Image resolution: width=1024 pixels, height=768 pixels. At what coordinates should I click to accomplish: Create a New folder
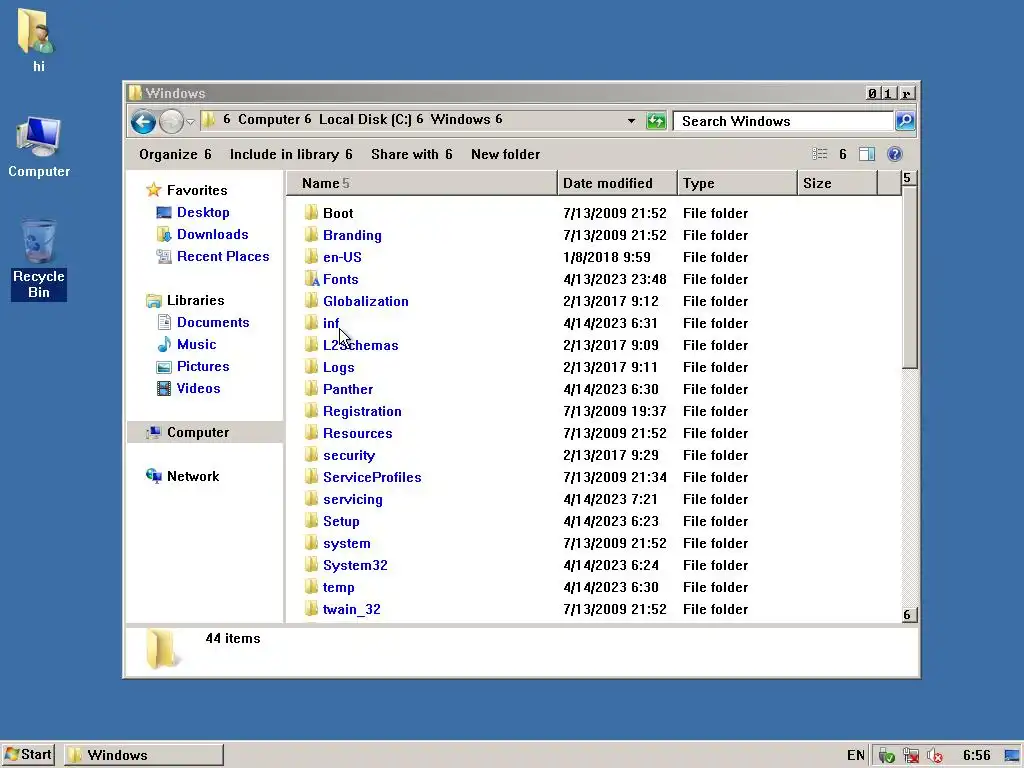click(505, 154)
